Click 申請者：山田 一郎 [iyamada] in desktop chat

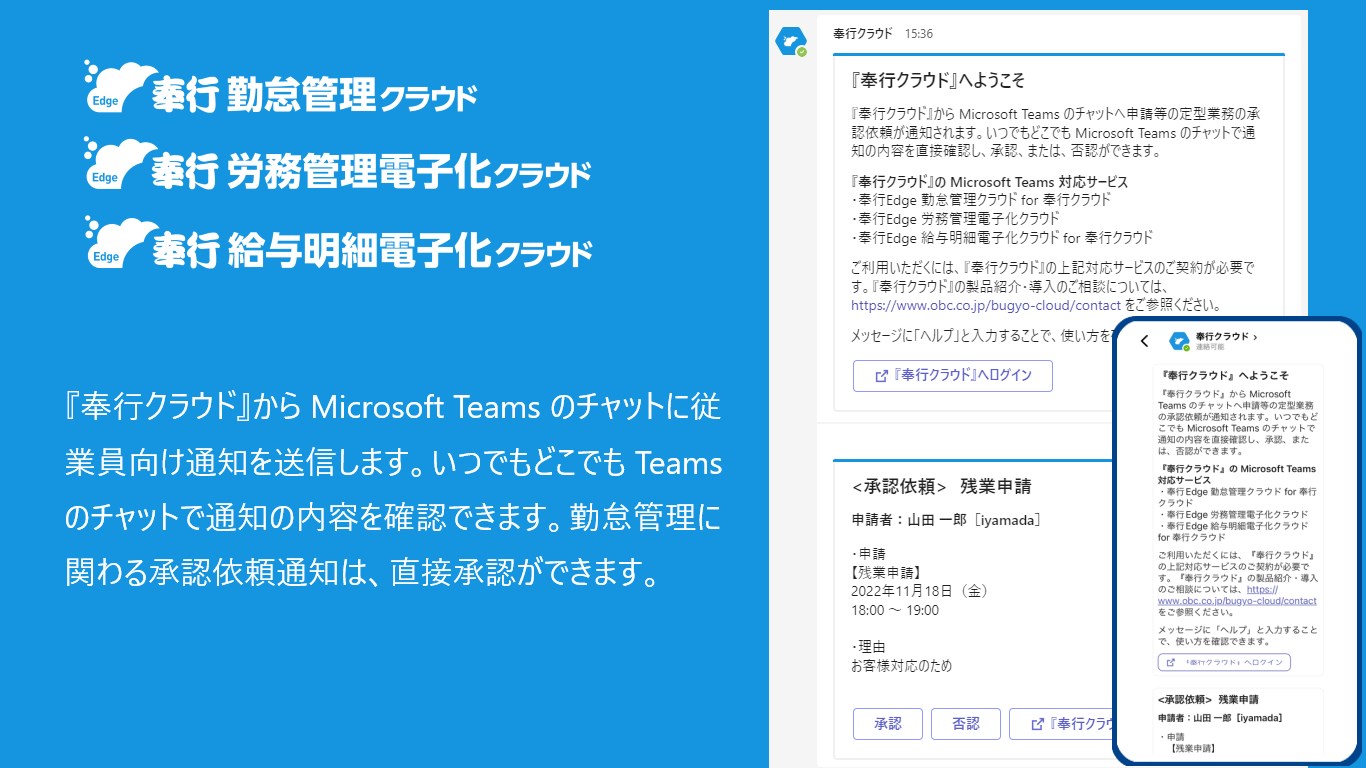(x=946, y=520)
